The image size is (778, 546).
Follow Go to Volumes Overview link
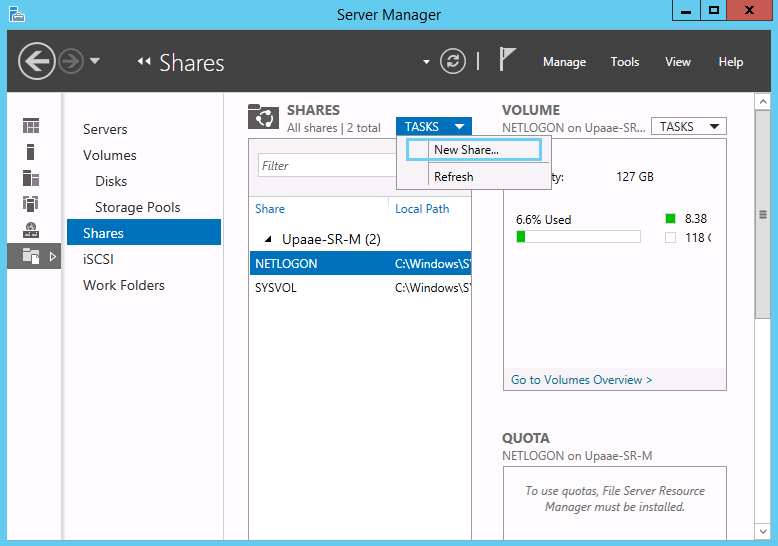pyautogui.click(x=581, y=380)
